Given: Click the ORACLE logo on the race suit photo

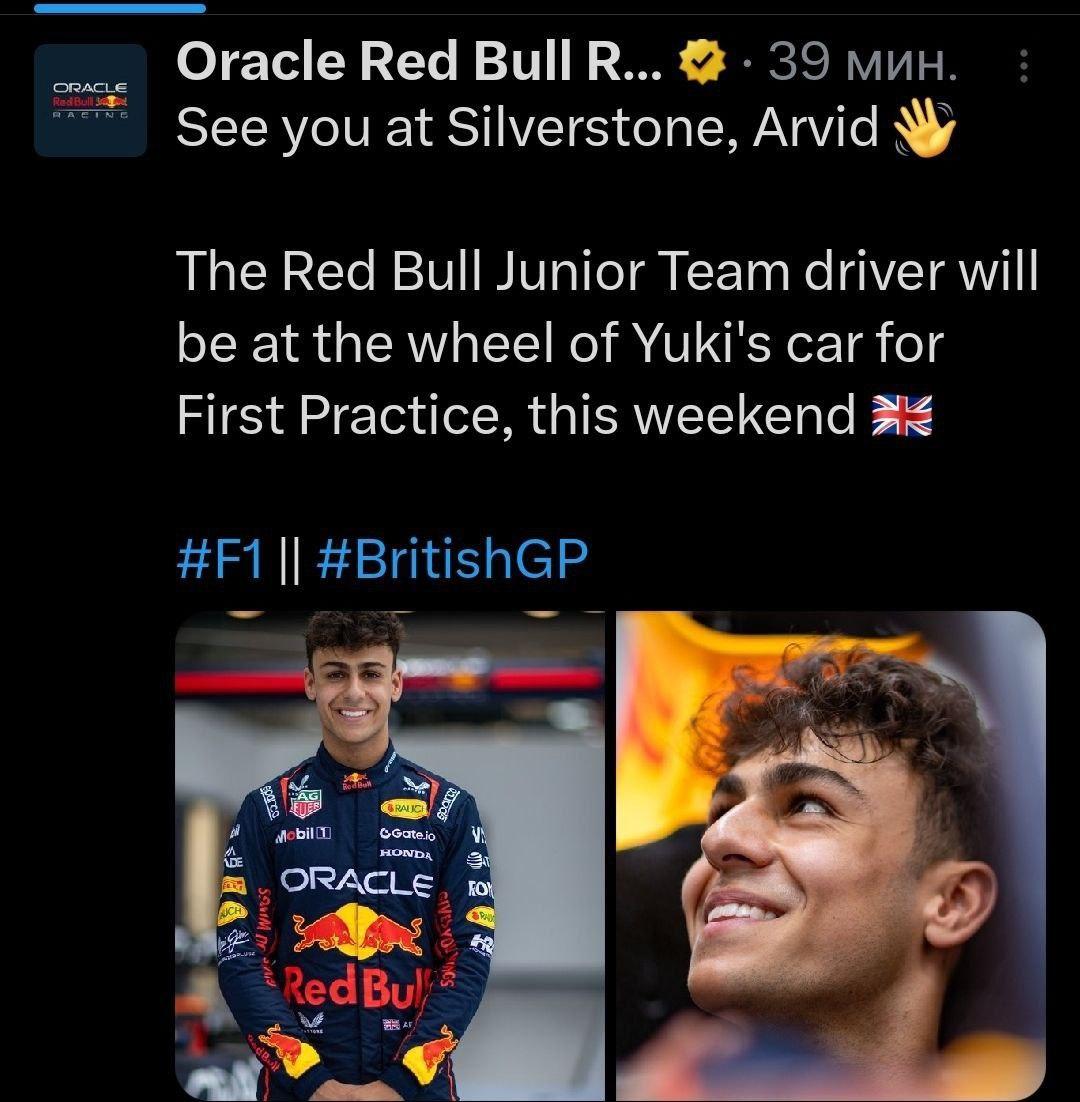Looking at the screenshot, I should (x=356, y=881).
